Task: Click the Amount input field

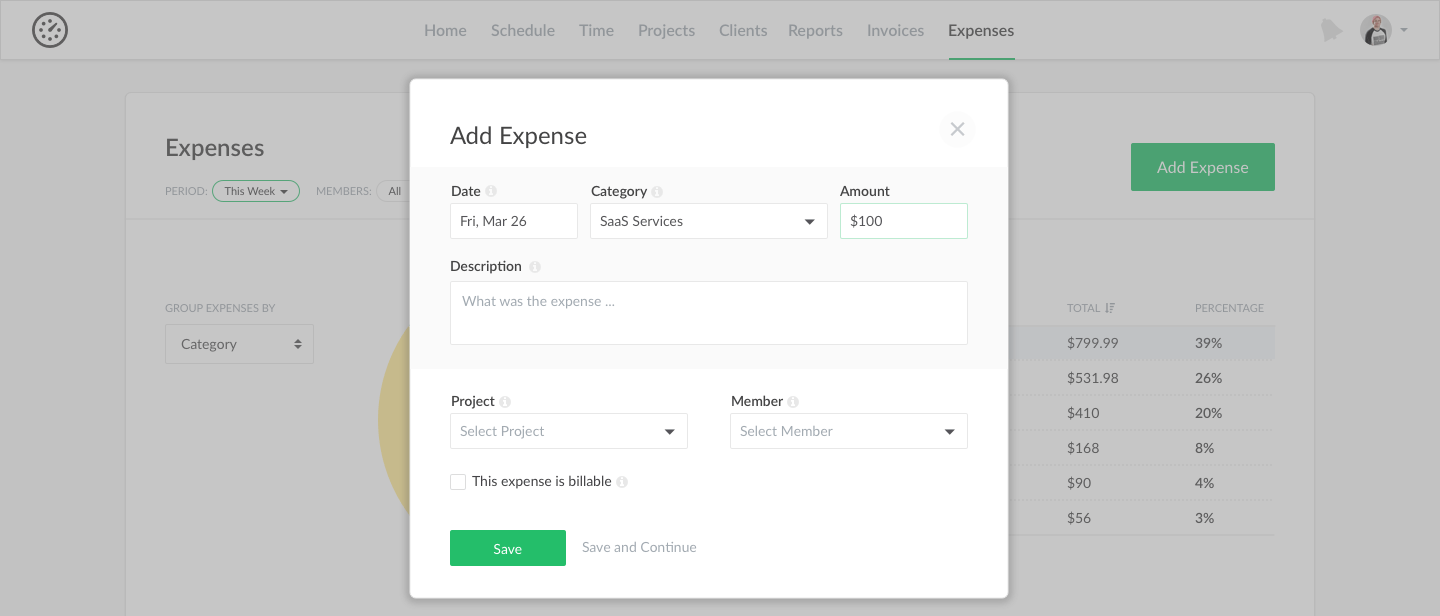Action: point(903,221)
